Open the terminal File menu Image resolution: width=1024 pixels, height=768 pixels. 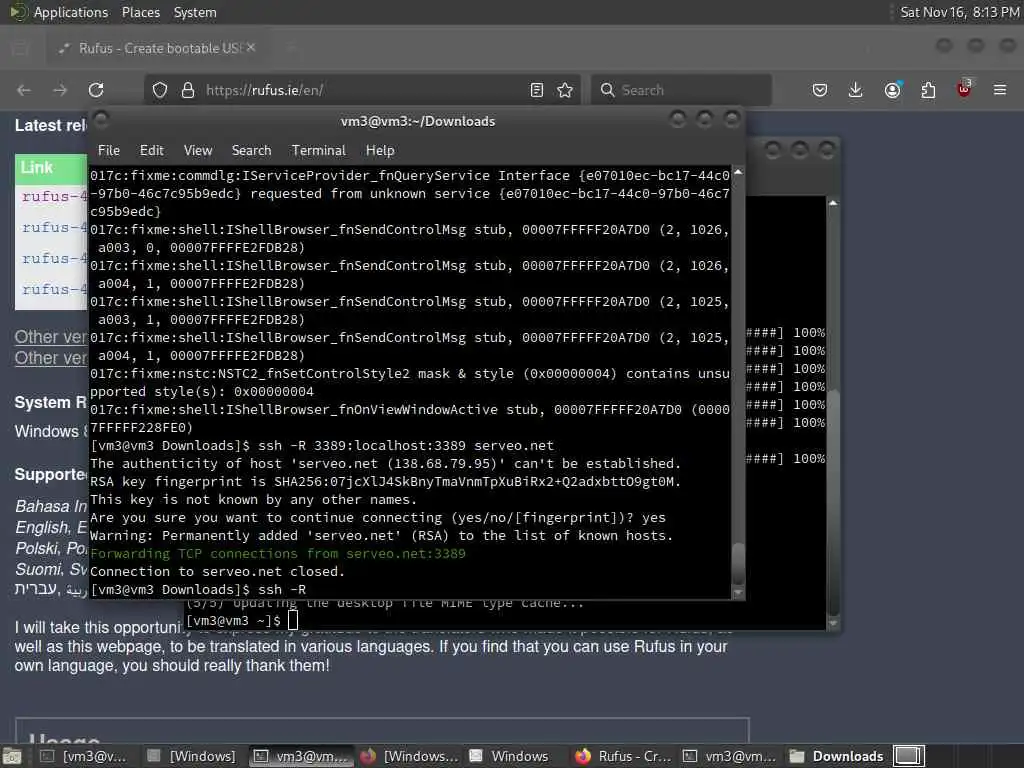tap(109, 150)
